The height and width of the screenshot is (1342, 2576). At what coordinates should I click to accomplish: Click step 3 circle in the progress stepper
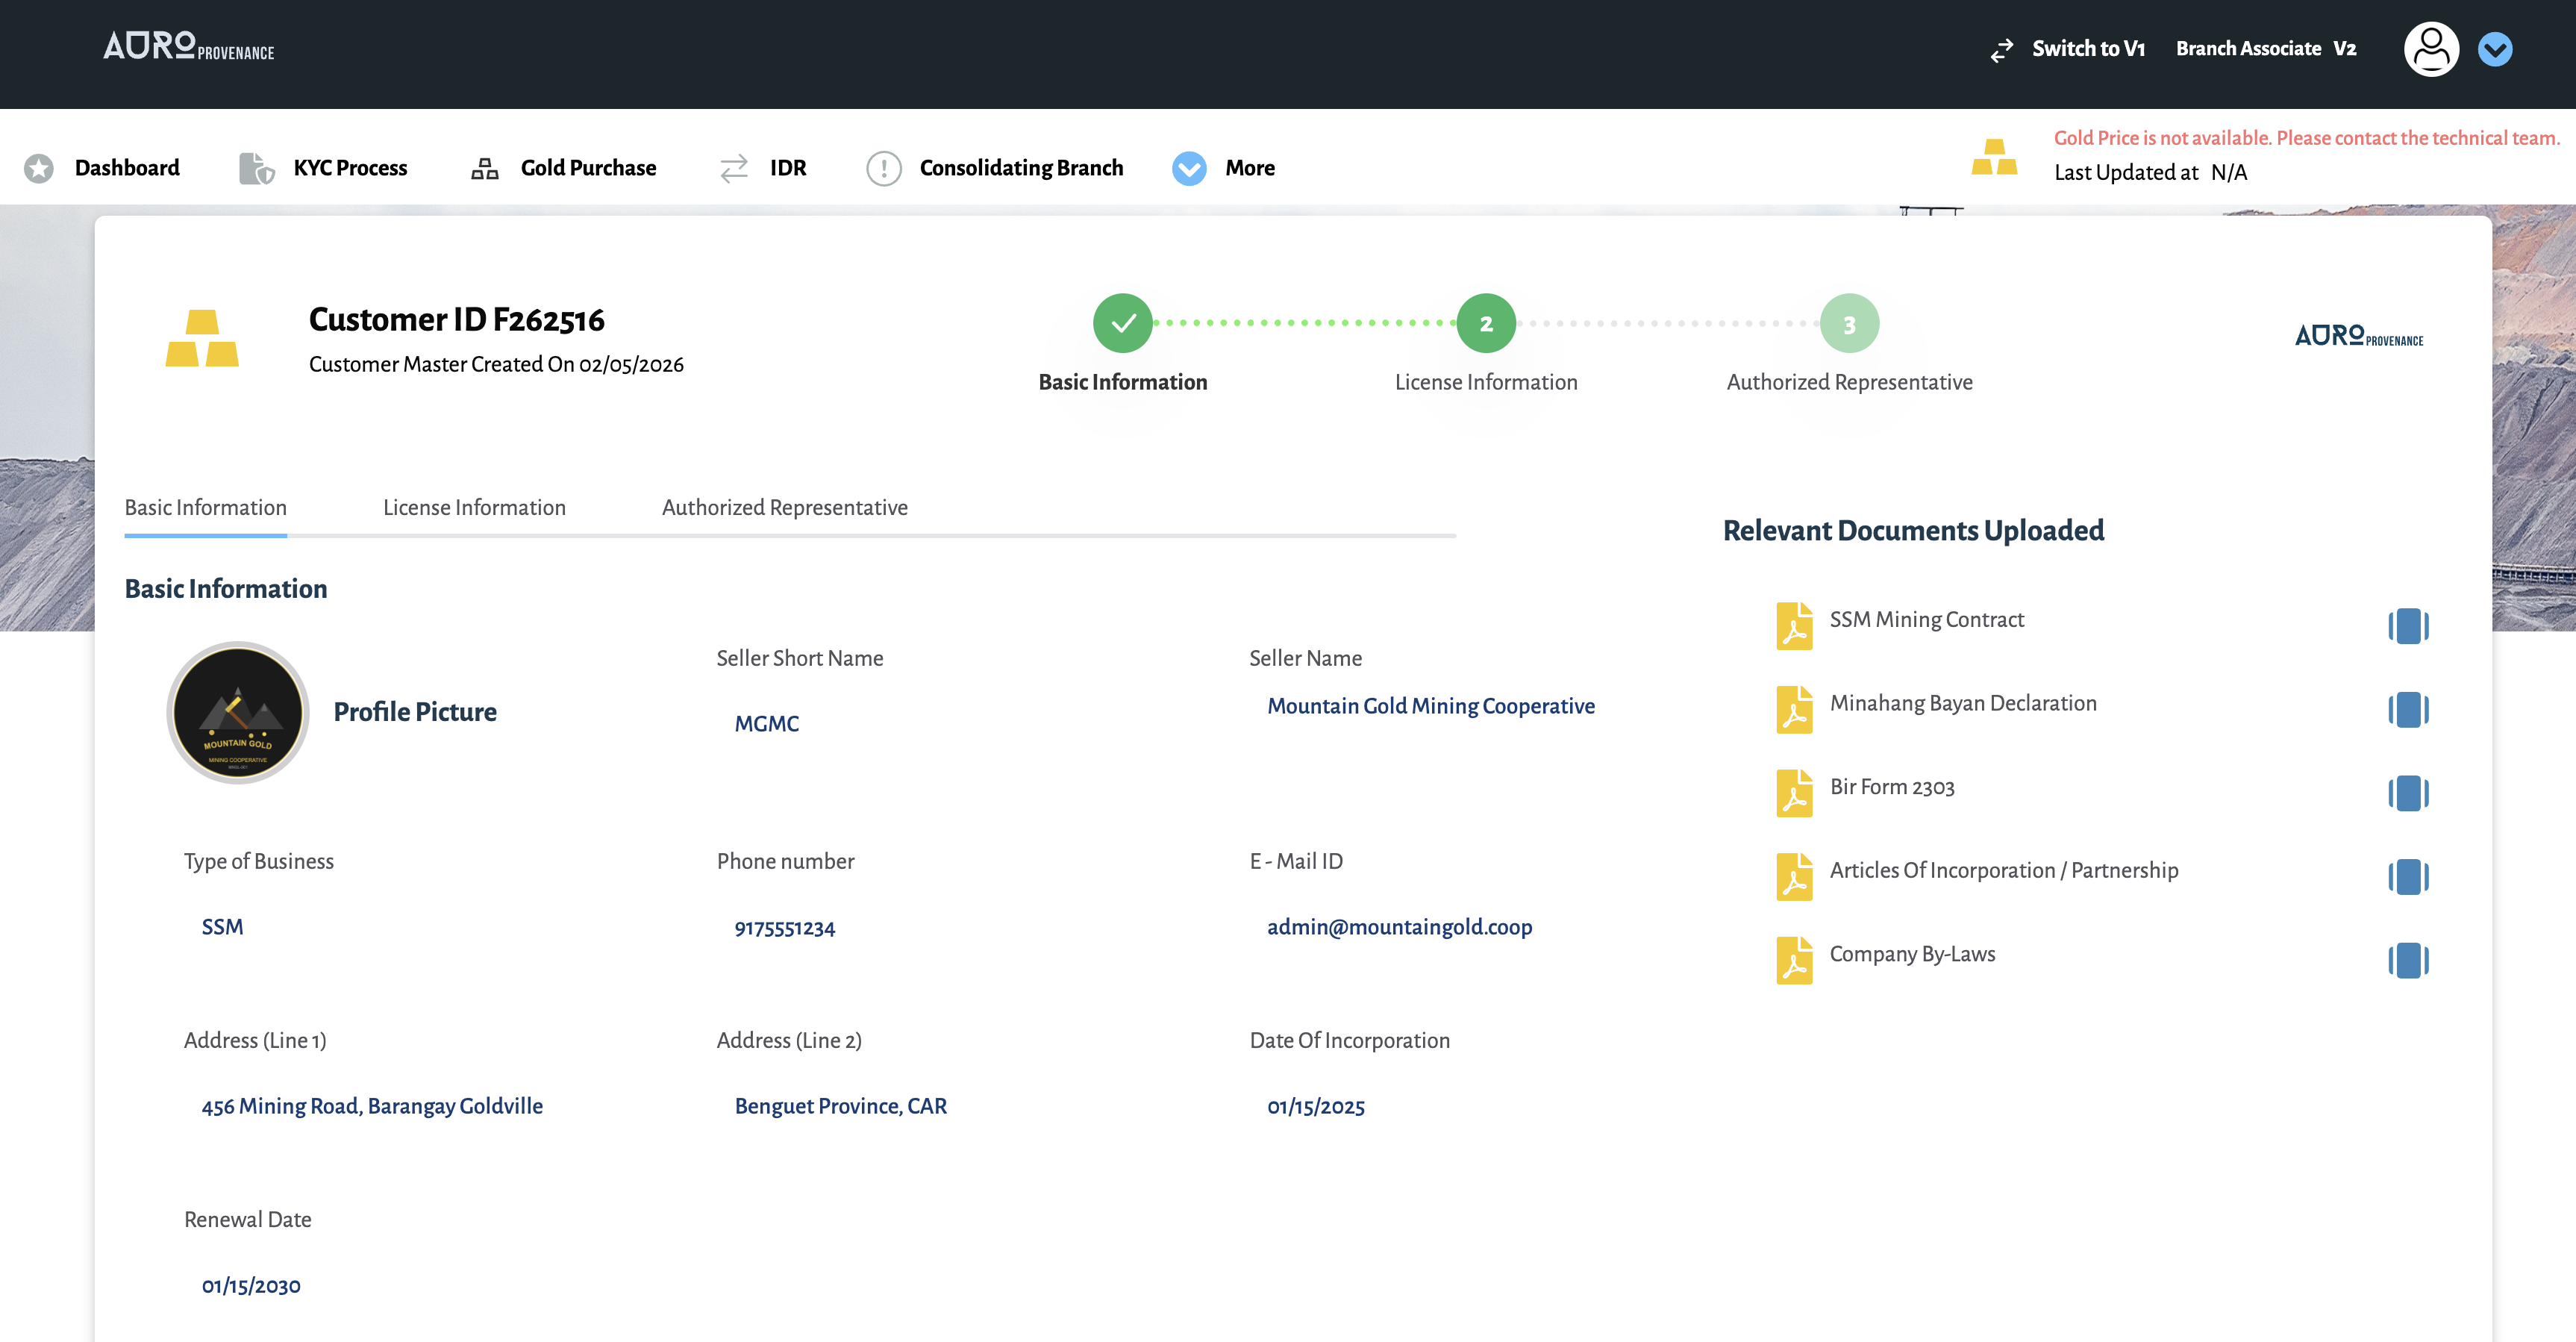click(x=1849, y=323)
